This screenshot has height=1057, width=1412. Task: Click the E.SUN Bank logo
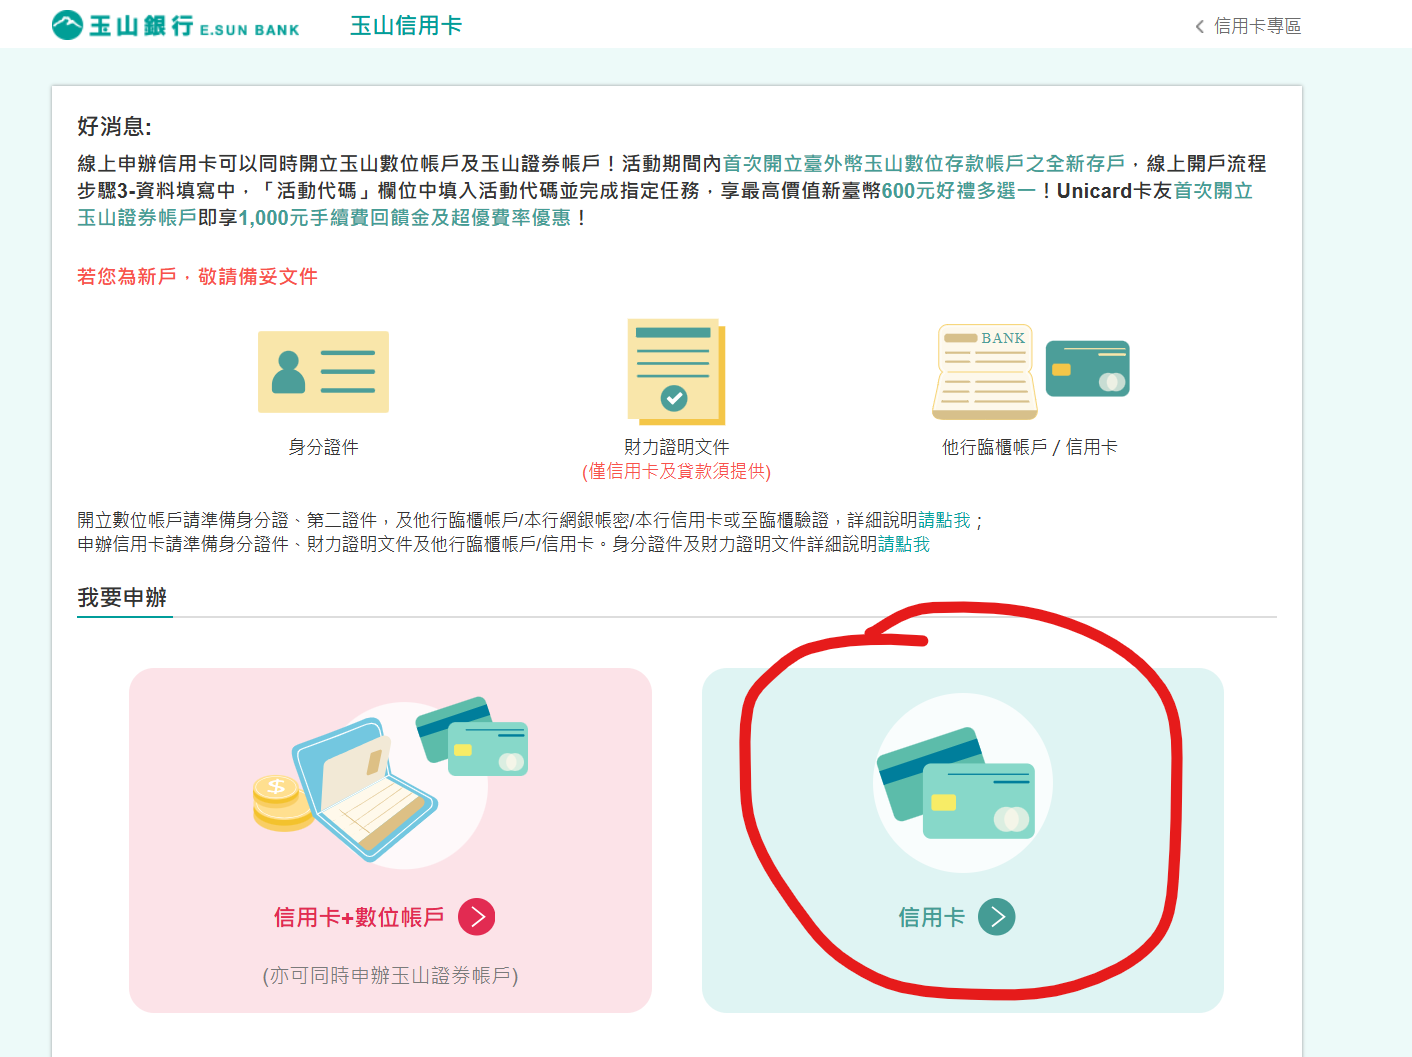175,25
